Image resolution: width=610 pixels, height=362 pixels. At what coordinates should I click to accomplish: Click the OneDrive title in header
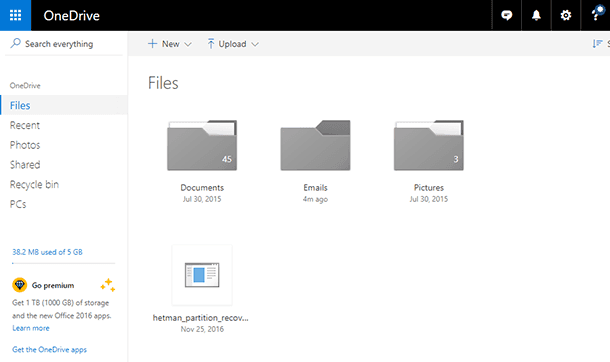[72, 16]
